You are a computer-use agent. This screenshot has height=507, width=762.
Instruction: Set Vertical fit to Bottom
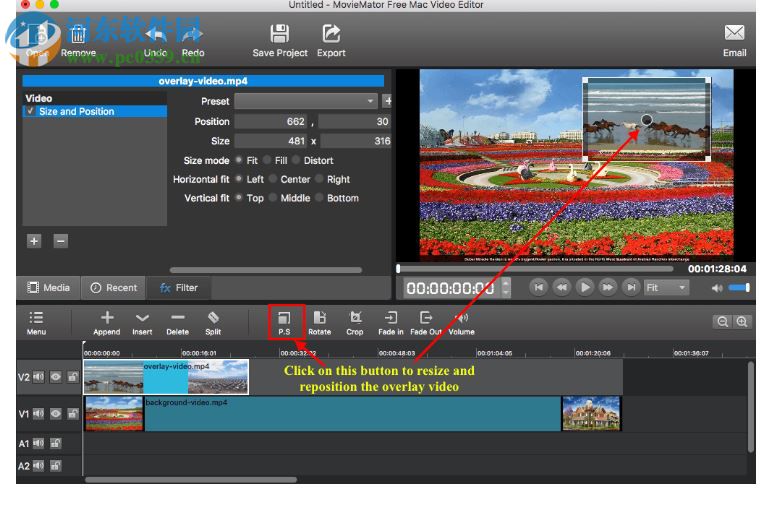pyautogui.click(x=319, y=197)
